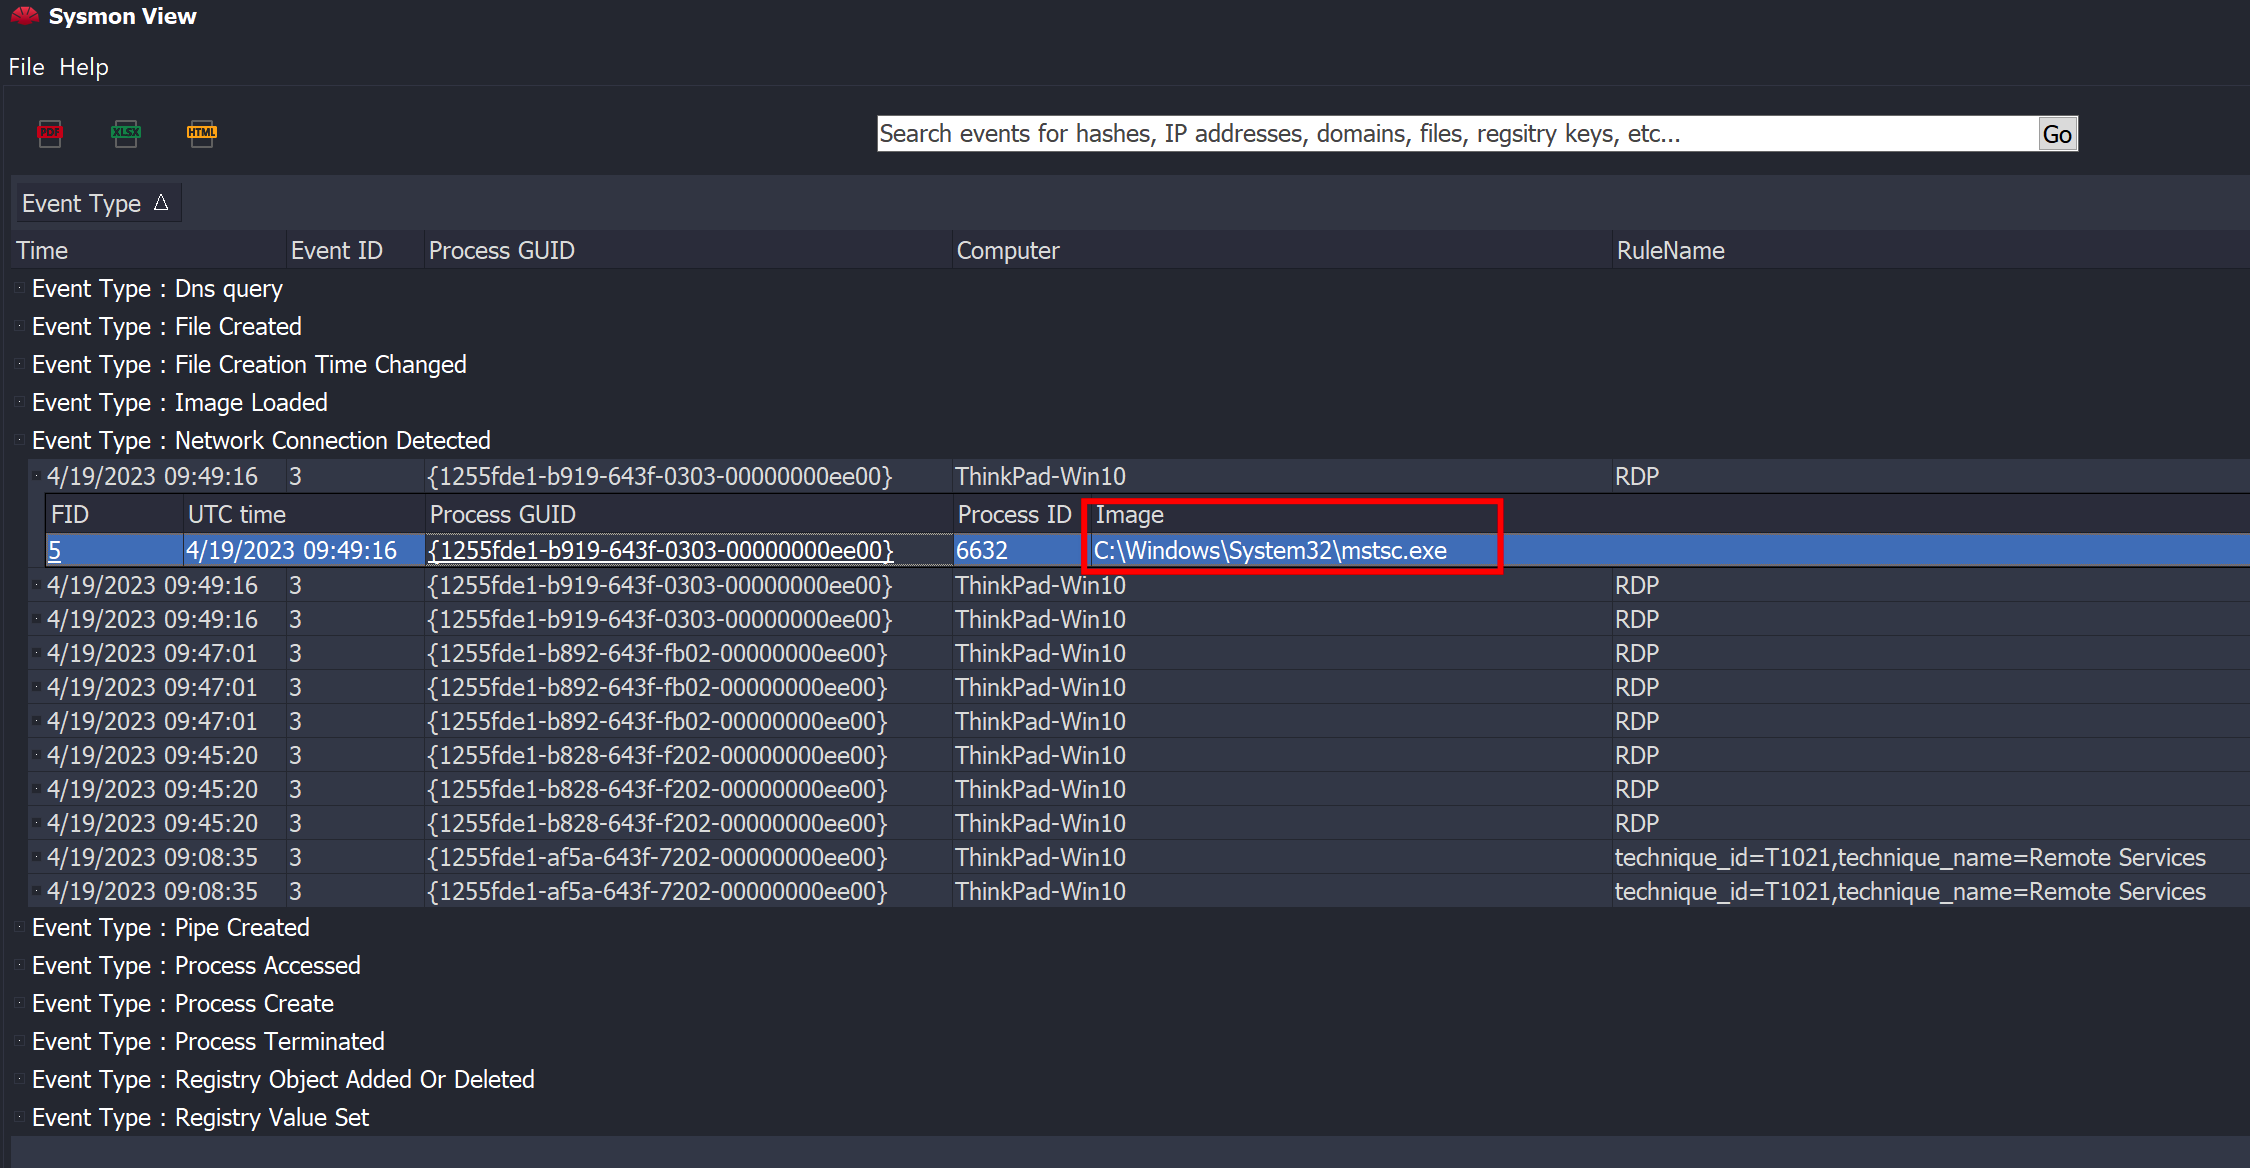The image size is (2250, 1168).
Task: Expand the File Created event group
Action: [x=18, y=326]
